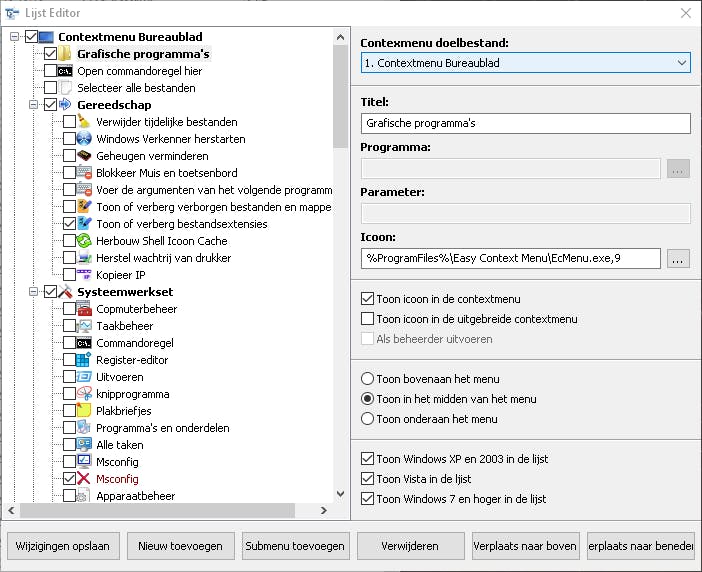Uncheck Toon Vista in de lijst

coord(368,479)
